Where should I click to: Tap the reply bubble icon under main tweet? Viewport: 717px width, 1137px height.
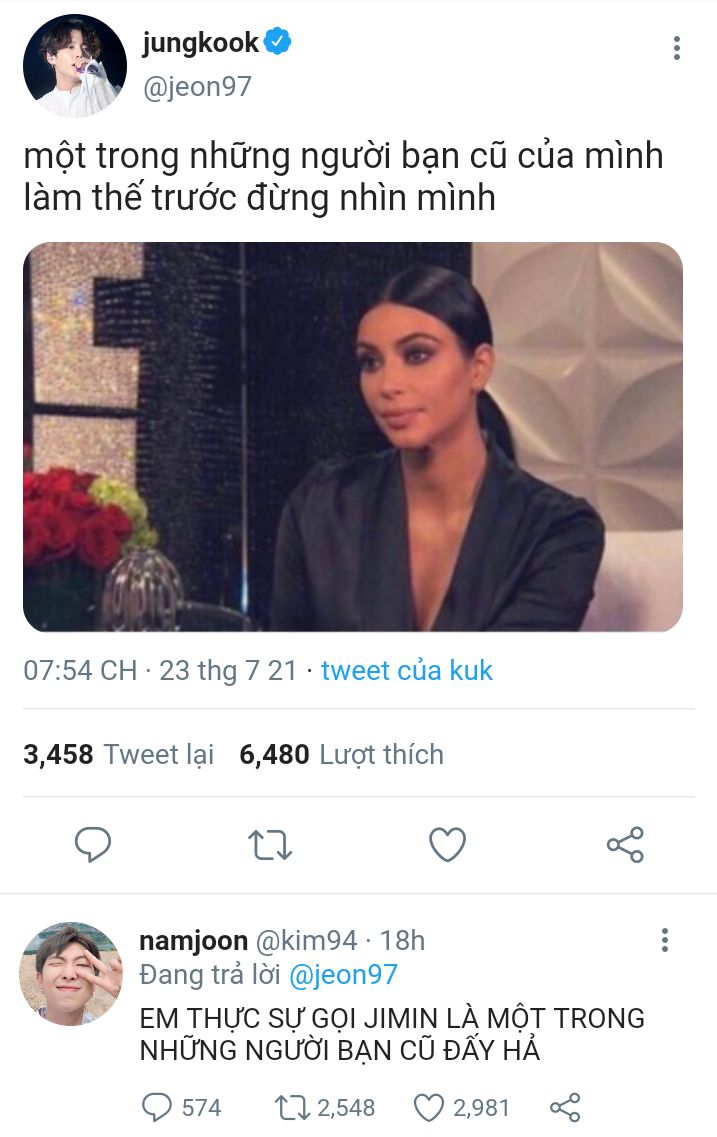tap(93, 844)
